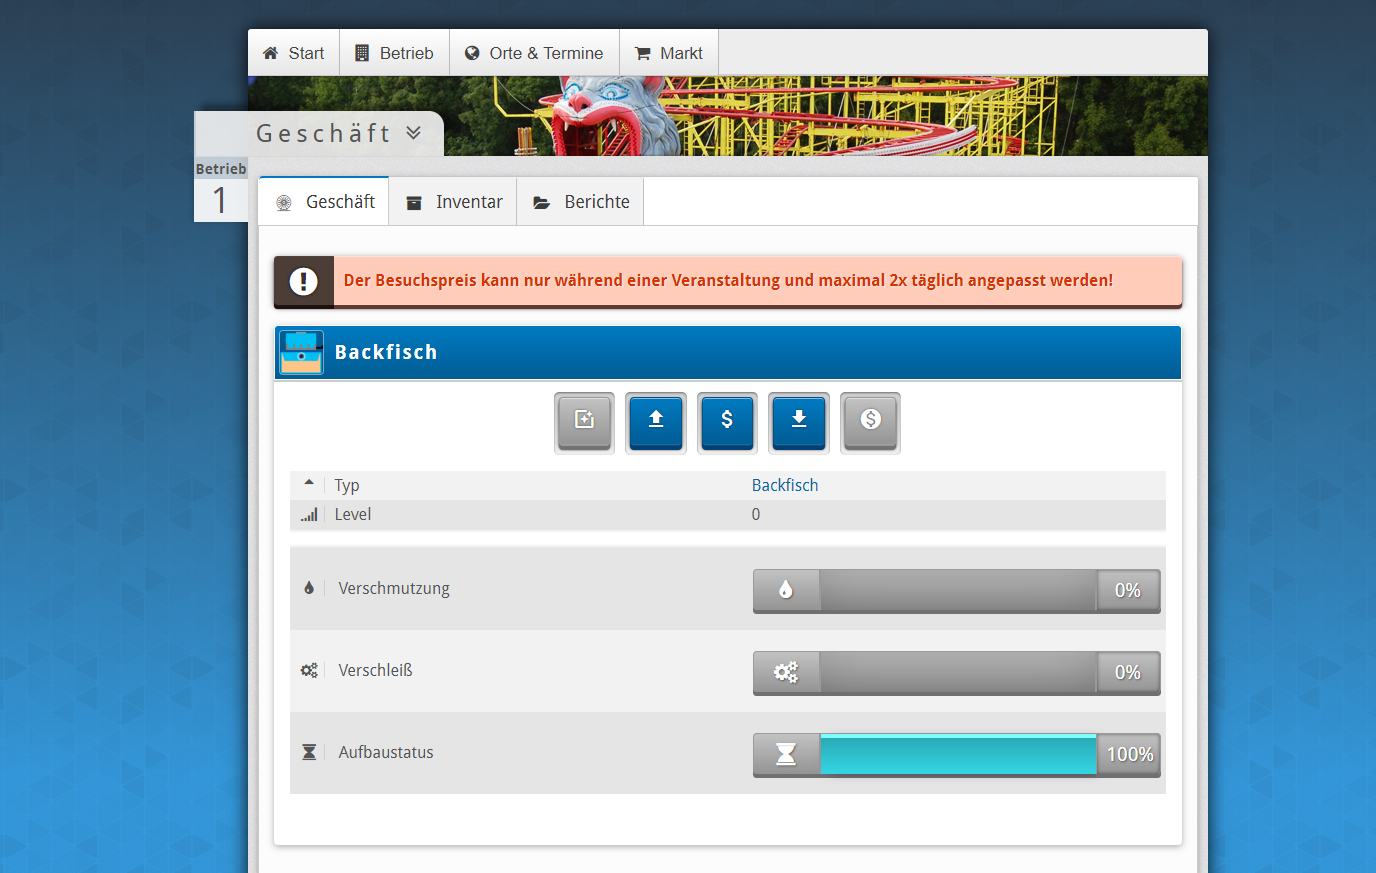Image resolution: width=1376 pixels, height=873 pixels.
Task: Click the water drop icon on Verschmutzung bar
Action: point(786,590)
